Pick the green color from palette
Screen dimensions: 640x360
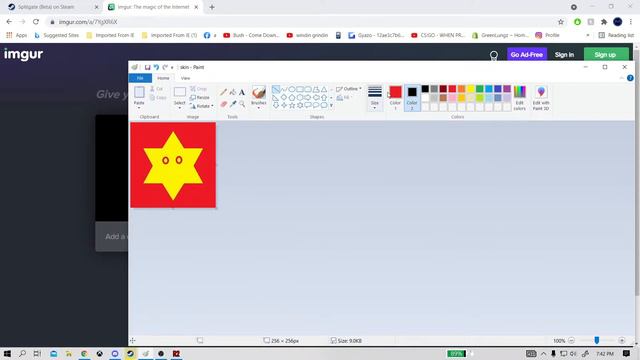[x=480, y=89]
